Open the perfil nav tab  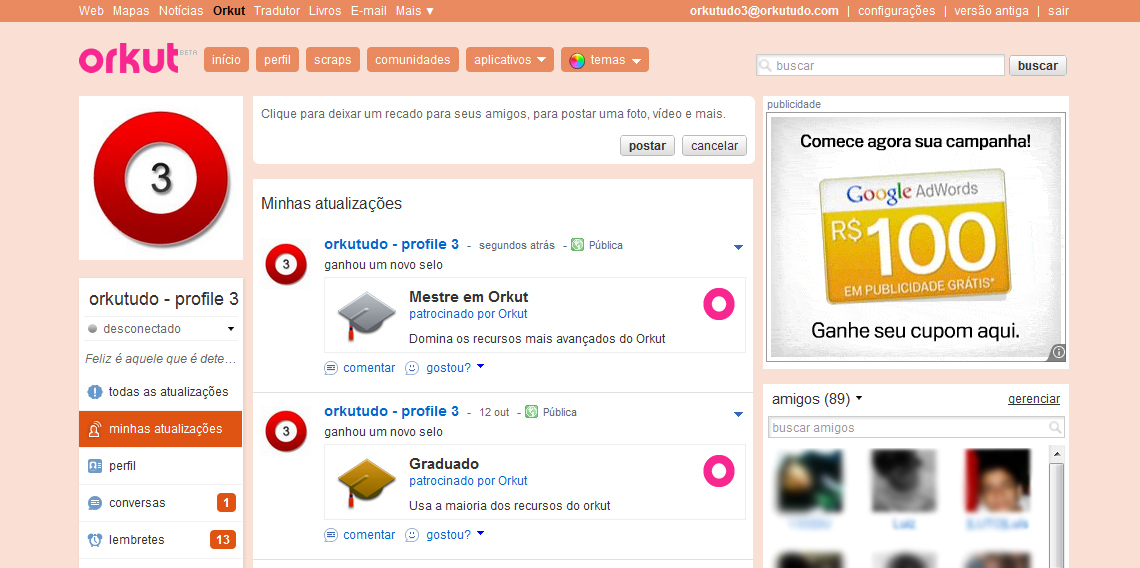click(x=277, y=60)
